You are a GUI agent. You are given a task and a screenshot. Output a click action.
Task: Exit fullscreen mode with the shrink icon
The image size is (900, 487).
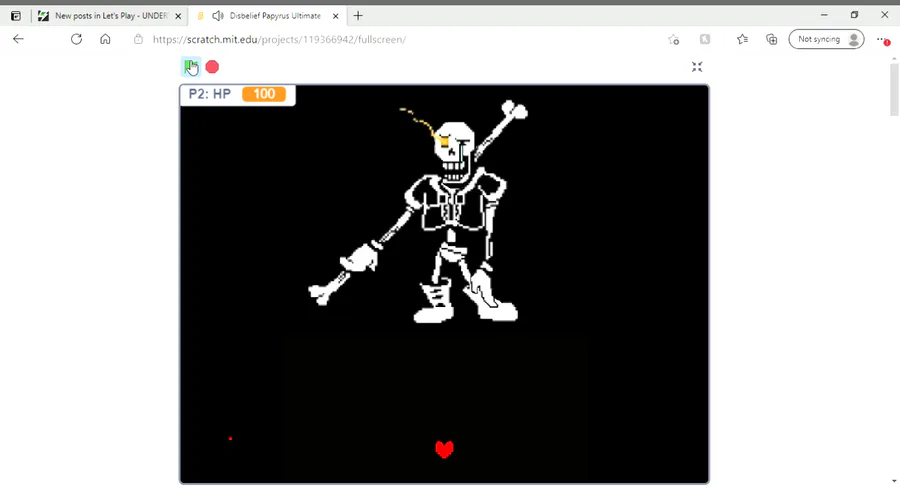point(697,67)
